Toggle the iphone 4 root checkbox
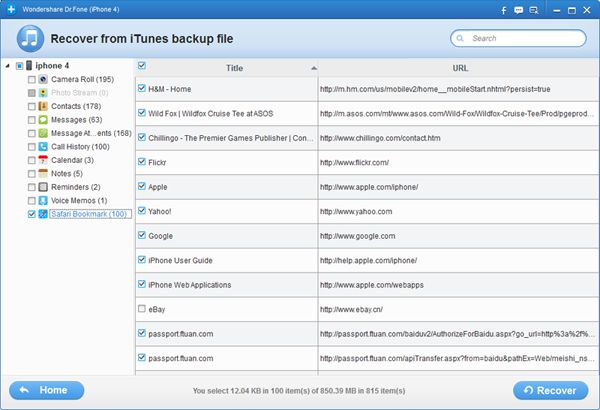This screenshot has width=600, height=410. (20, 66)
